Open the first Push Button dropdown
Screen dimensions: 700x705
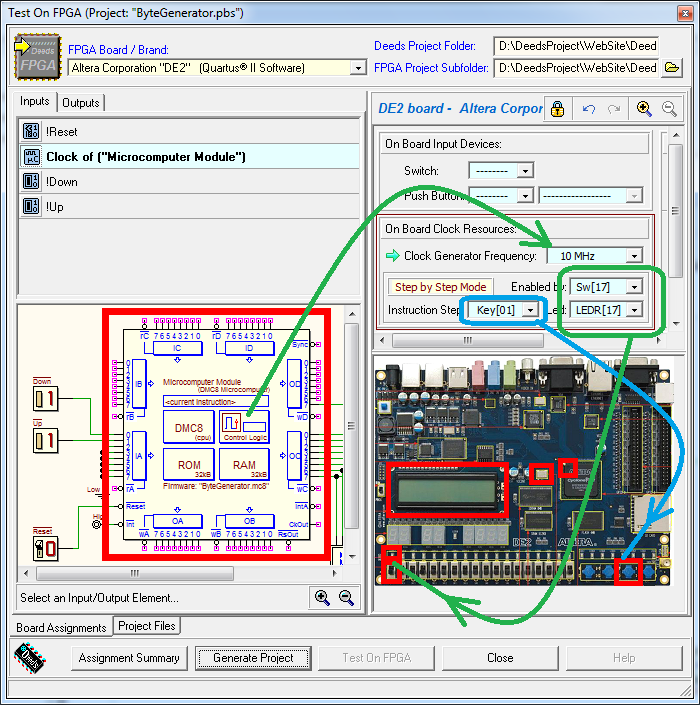pyautogui.click(x=525, y=196)
